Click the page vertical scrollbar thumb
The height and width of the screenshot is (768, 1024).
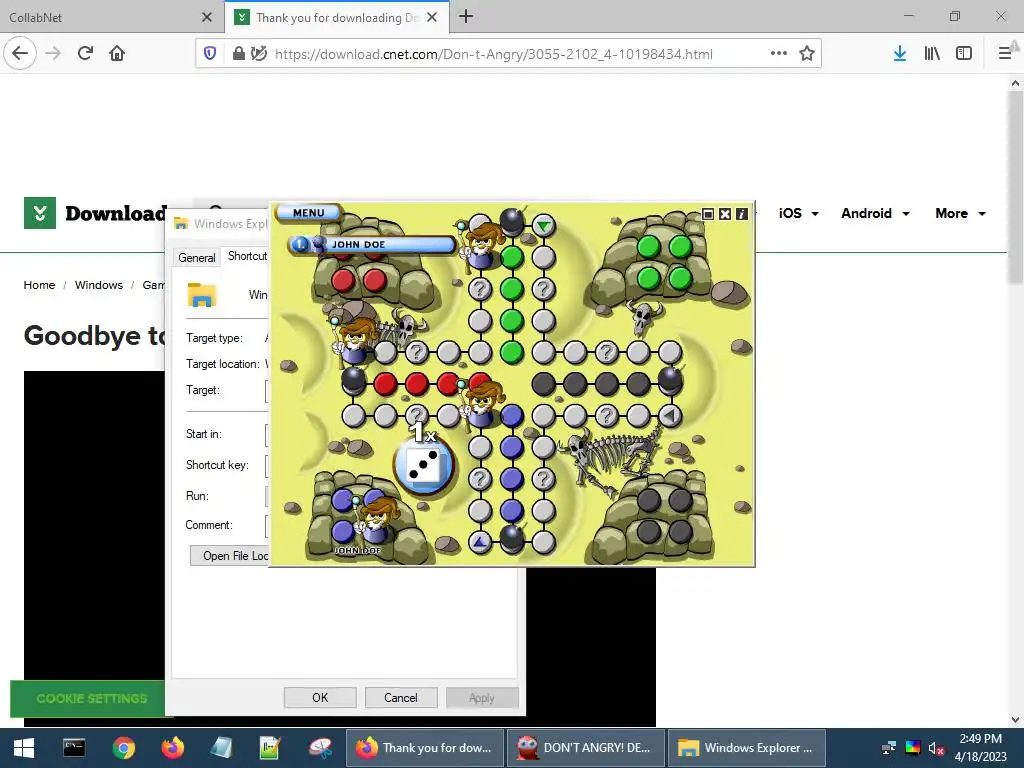coord(1015,189)
